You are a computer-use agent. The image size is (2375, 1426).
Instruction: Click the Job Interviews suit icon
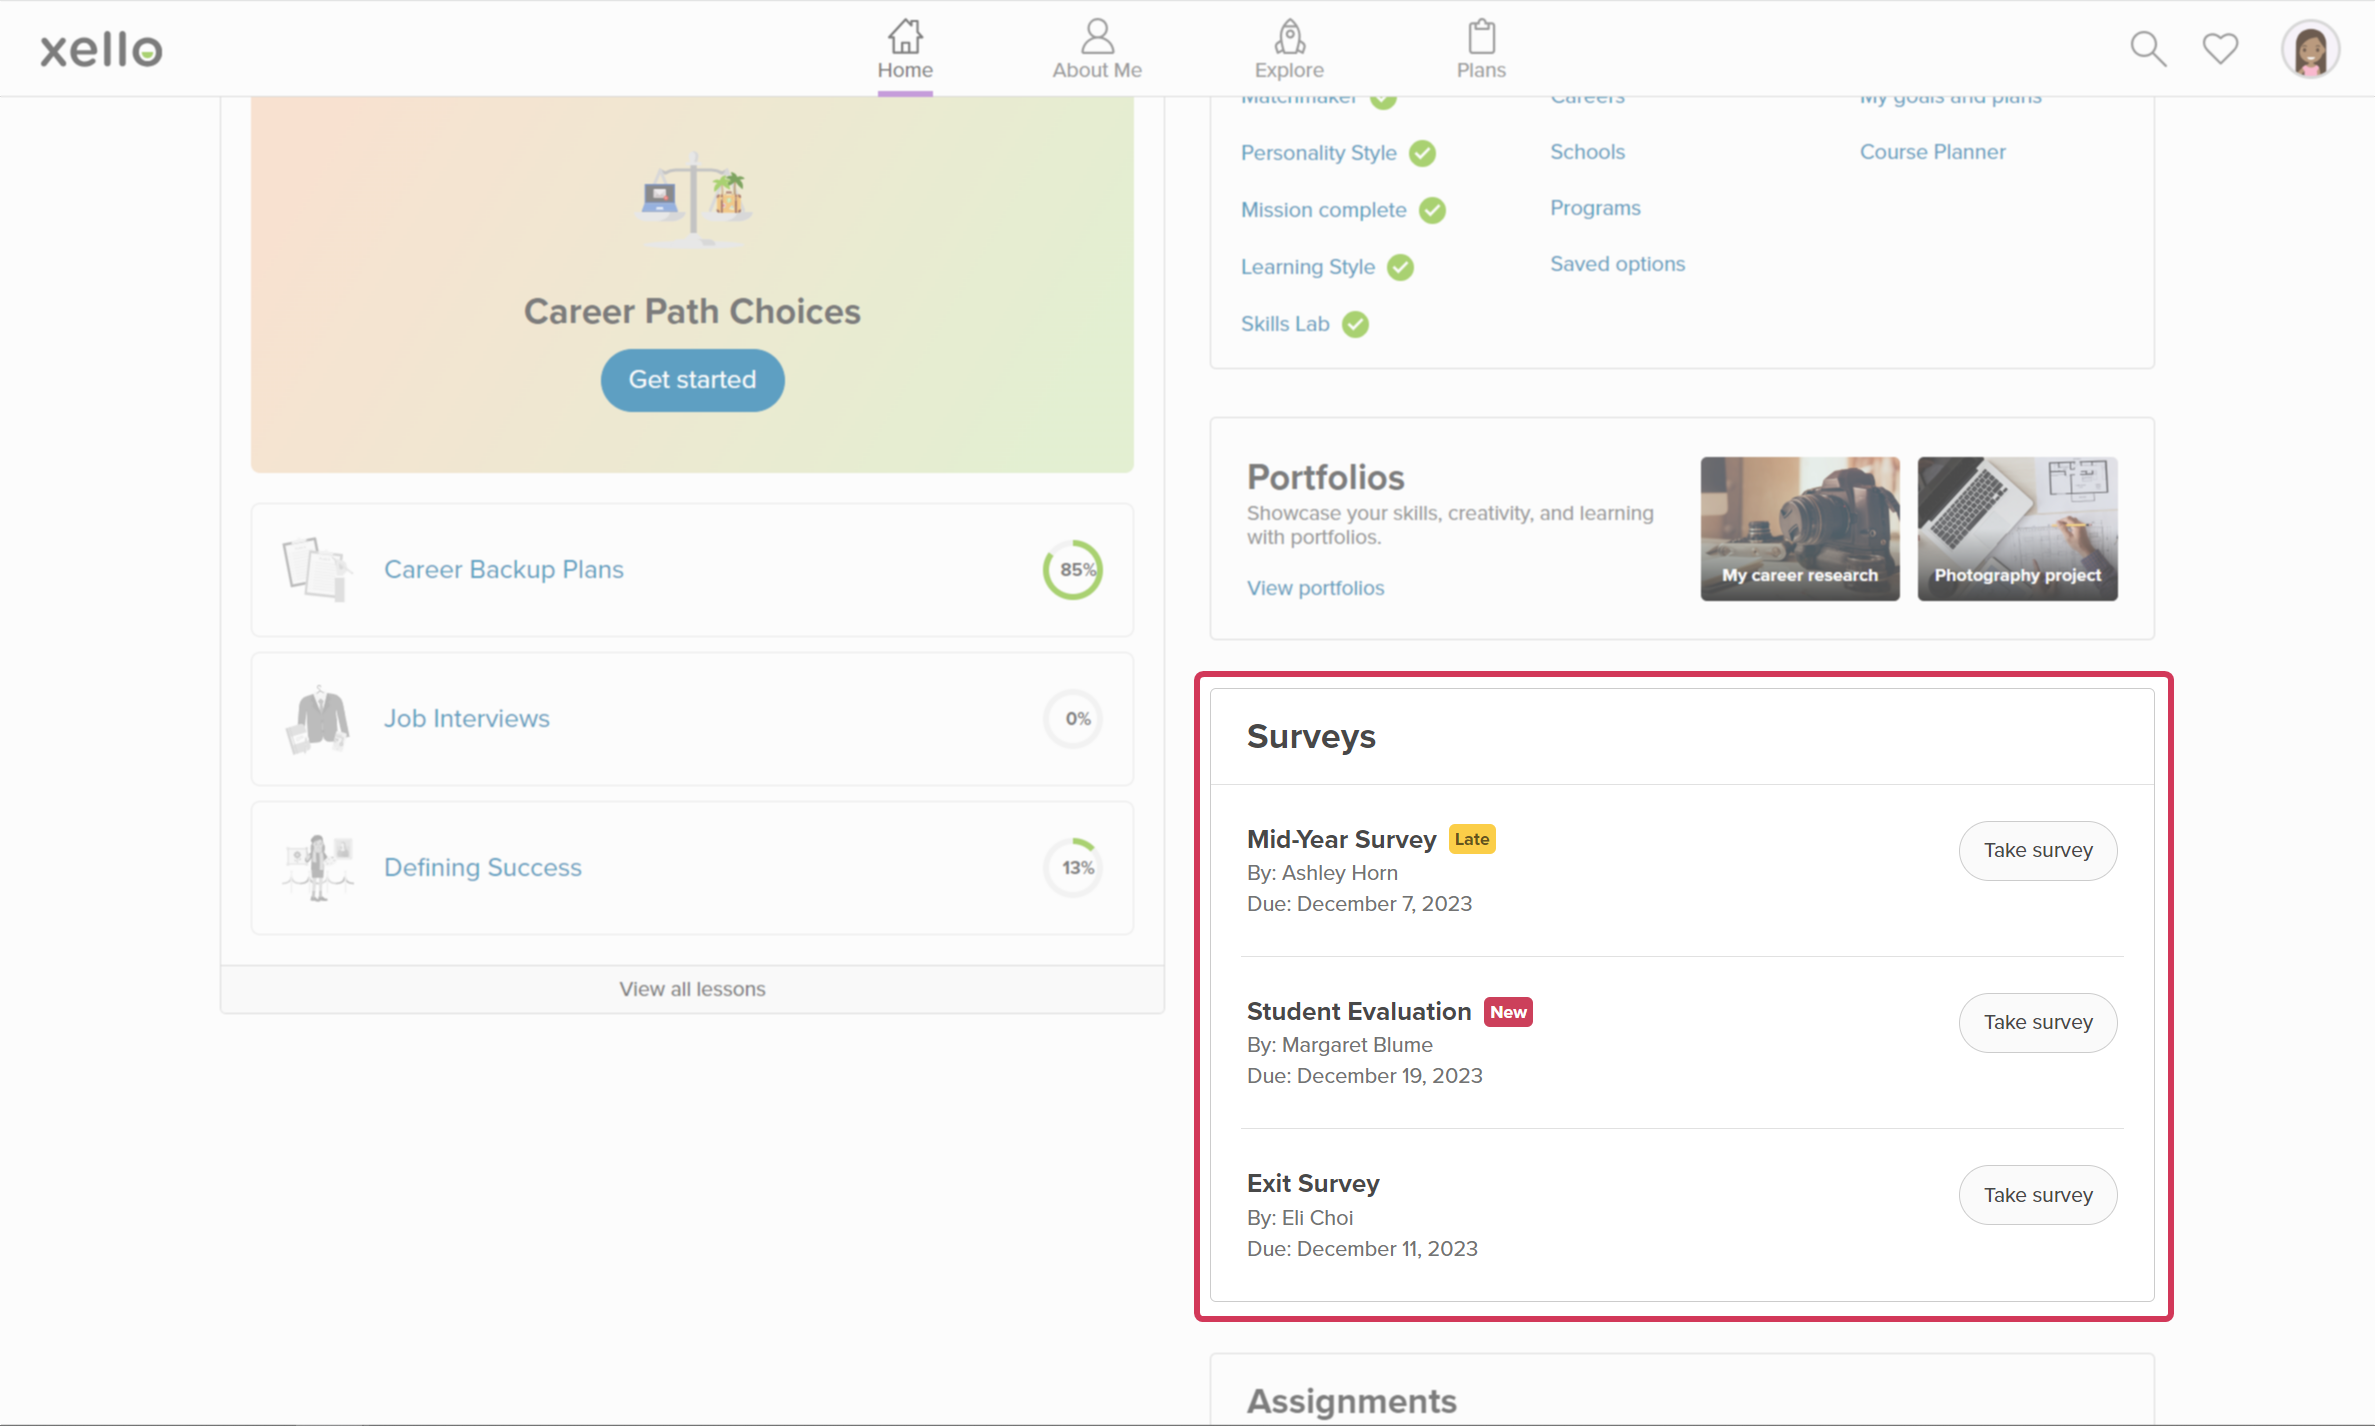[x=317, y=719]
